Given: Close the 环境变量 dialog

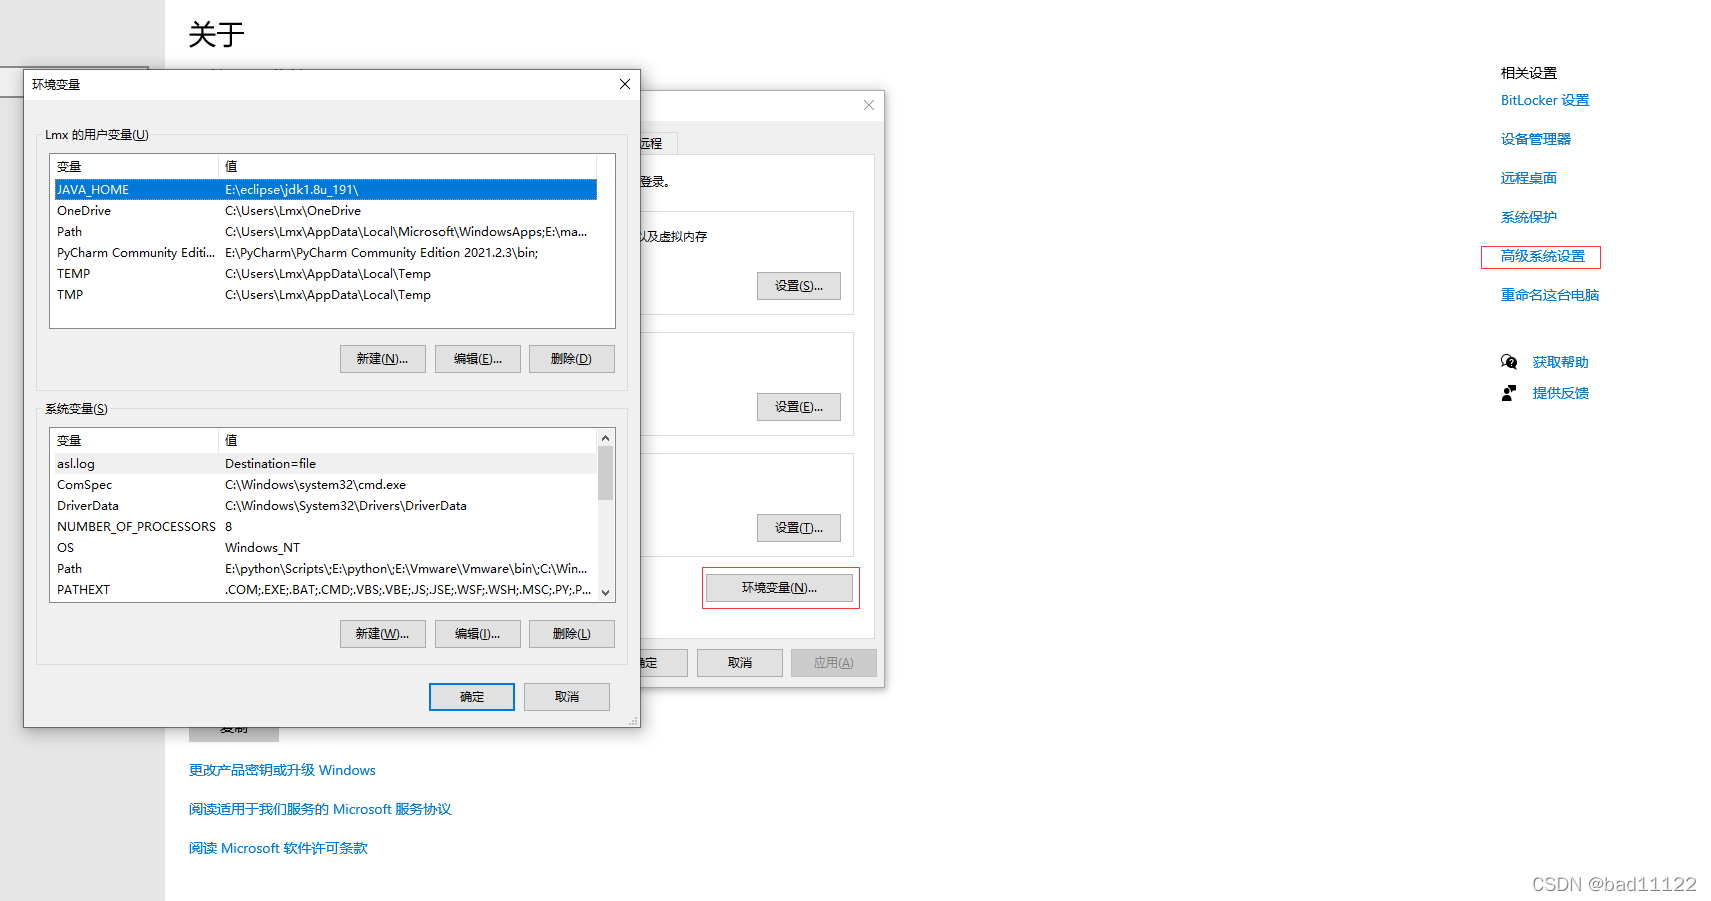Looking at the screenshot, I should (625, 84).
